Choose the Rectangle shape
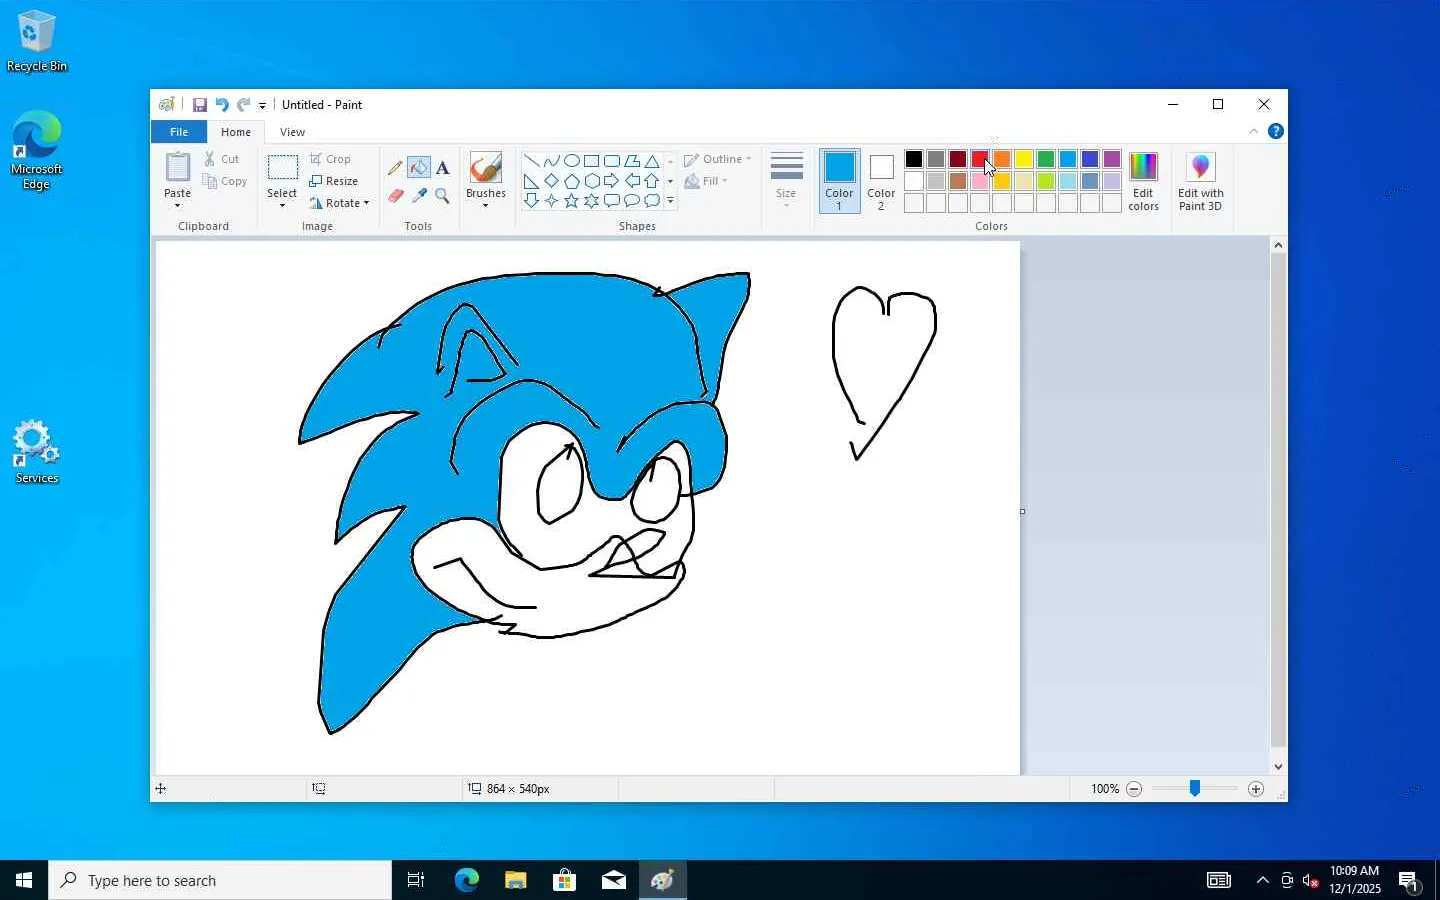The height and width of the screenshot is (900, 1440). click(591, 161)
